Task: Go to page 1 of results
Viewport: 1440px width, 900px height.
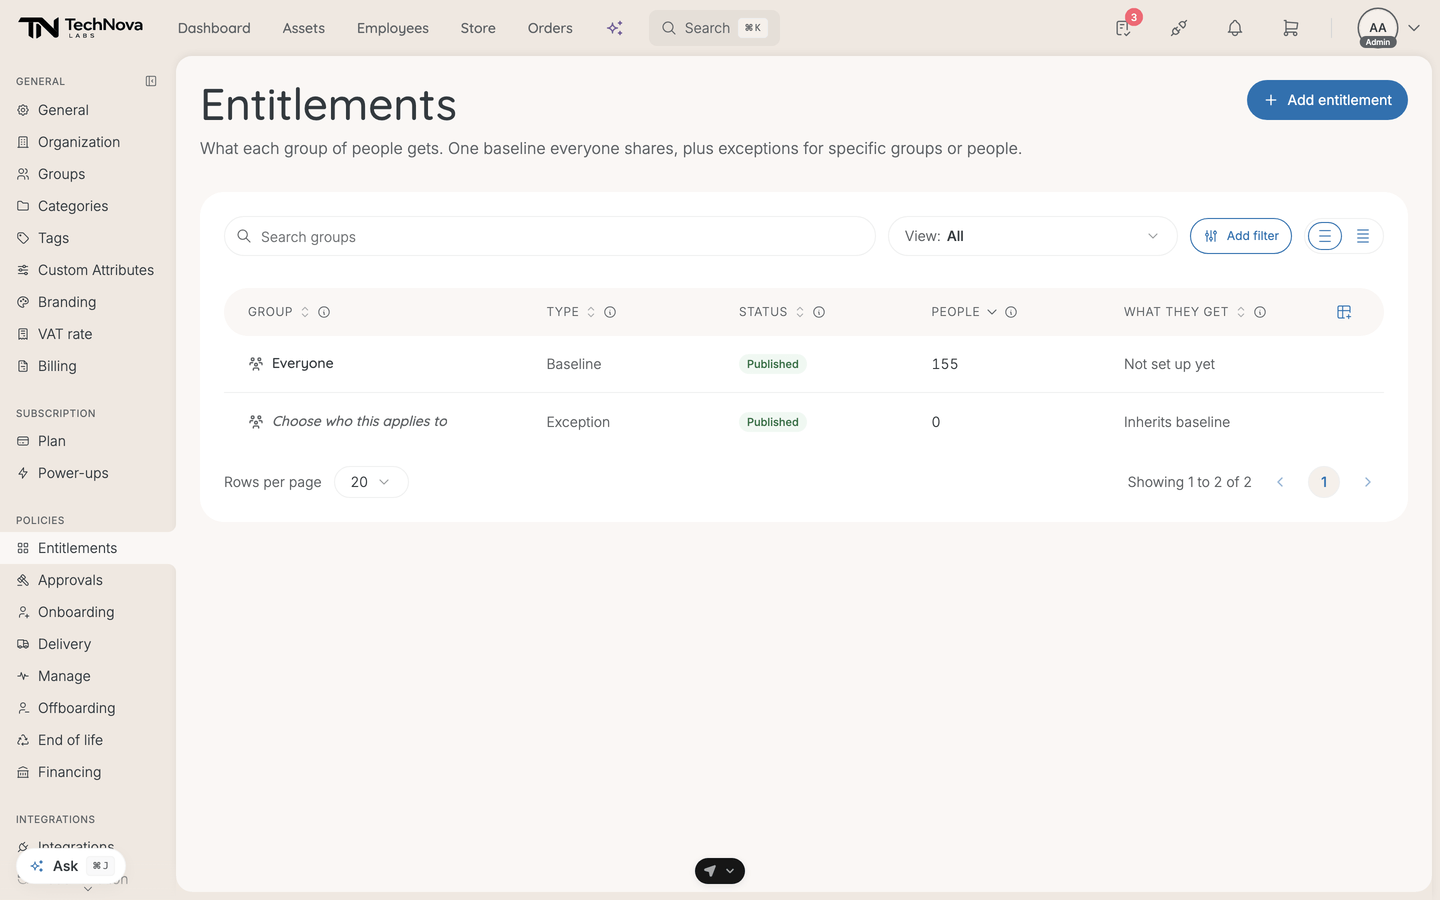Action: point(1324,482)
